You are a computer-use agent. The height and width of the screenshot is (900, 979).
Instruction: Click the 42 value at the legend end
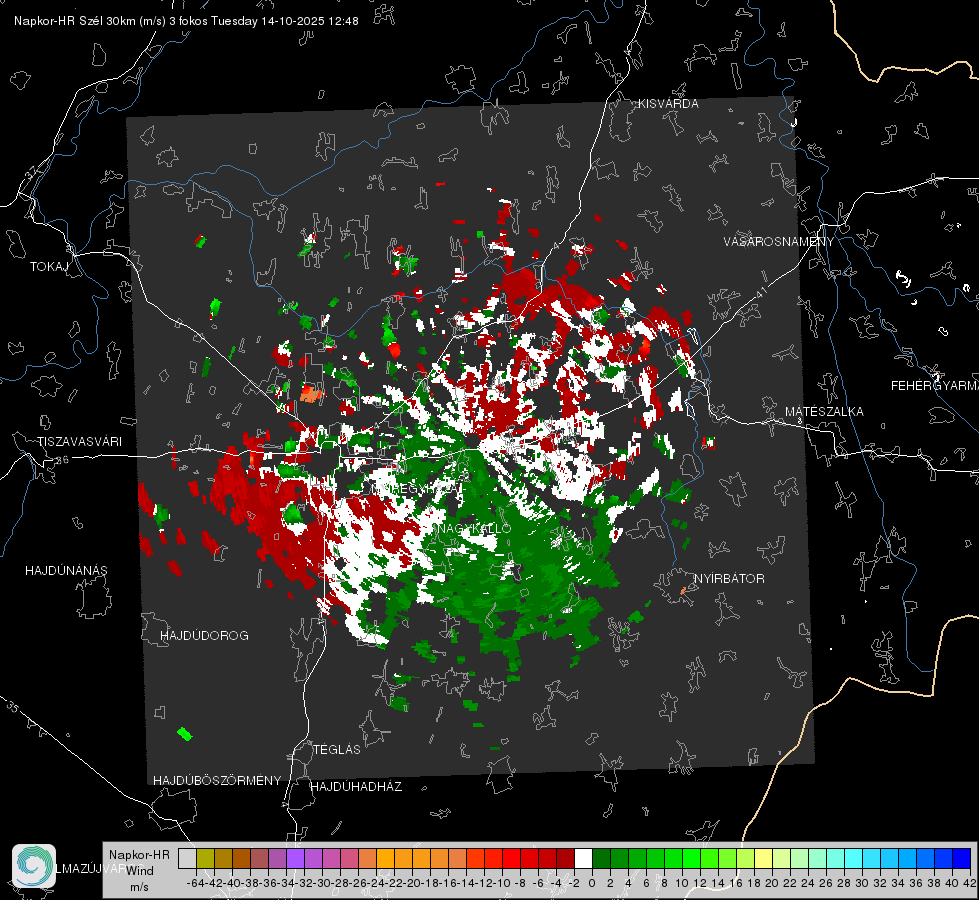coord(969,883)
